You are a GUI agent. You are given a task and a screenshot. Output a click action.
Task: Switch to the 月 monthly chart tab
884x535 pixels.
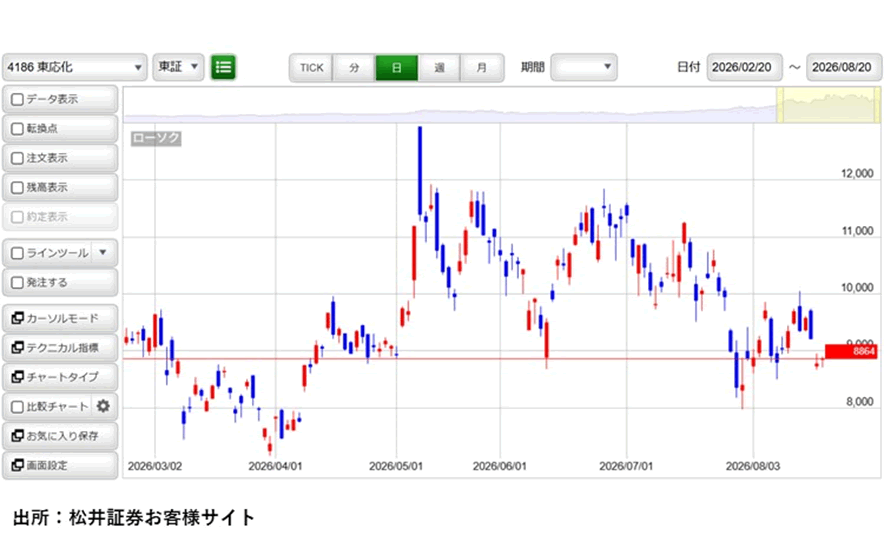(481, 68)
